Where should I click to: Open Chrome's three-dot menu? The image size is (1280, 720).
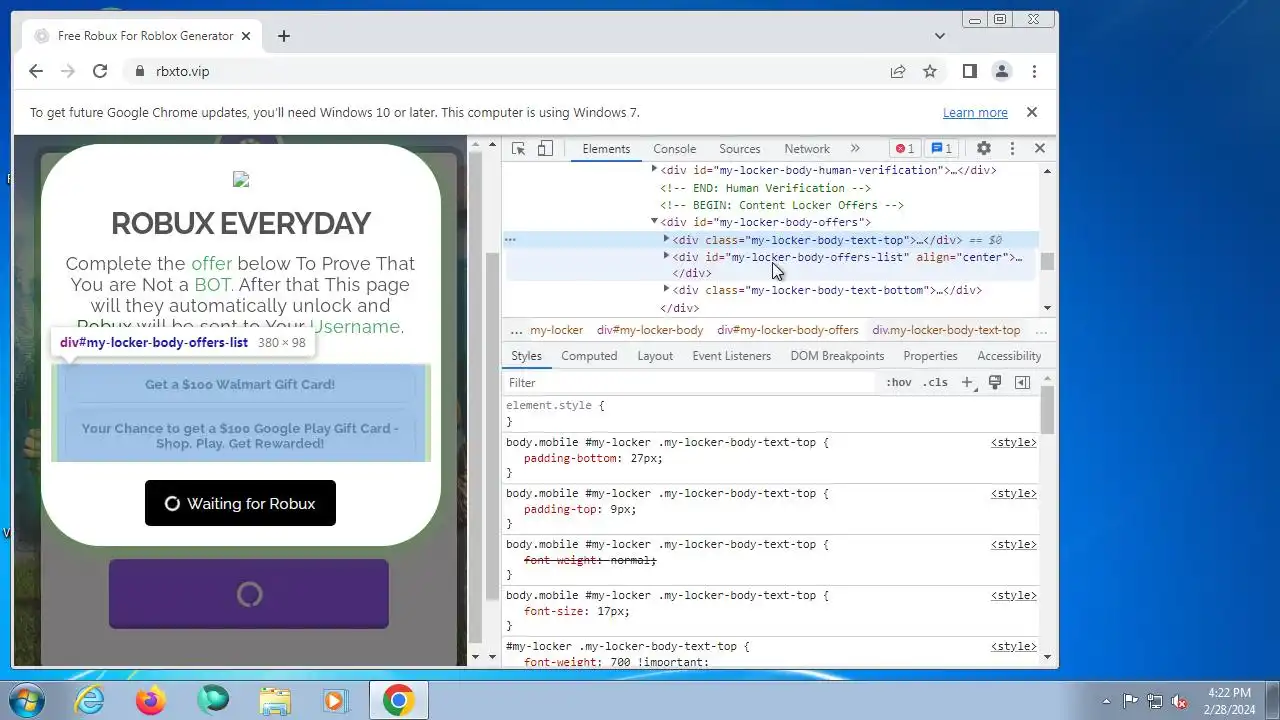click(1034, 71)
